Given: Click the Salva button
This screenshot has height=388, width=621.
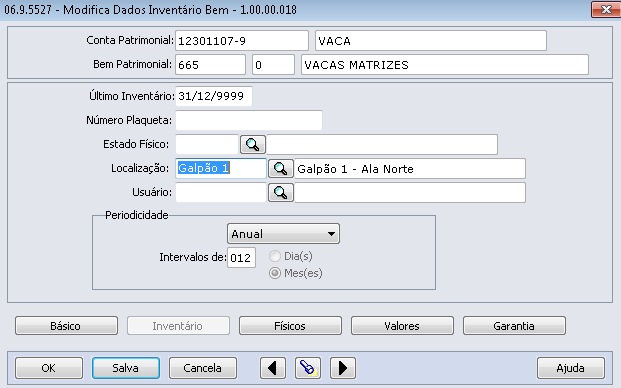Looking at the screenshot, I should point(126,368).
